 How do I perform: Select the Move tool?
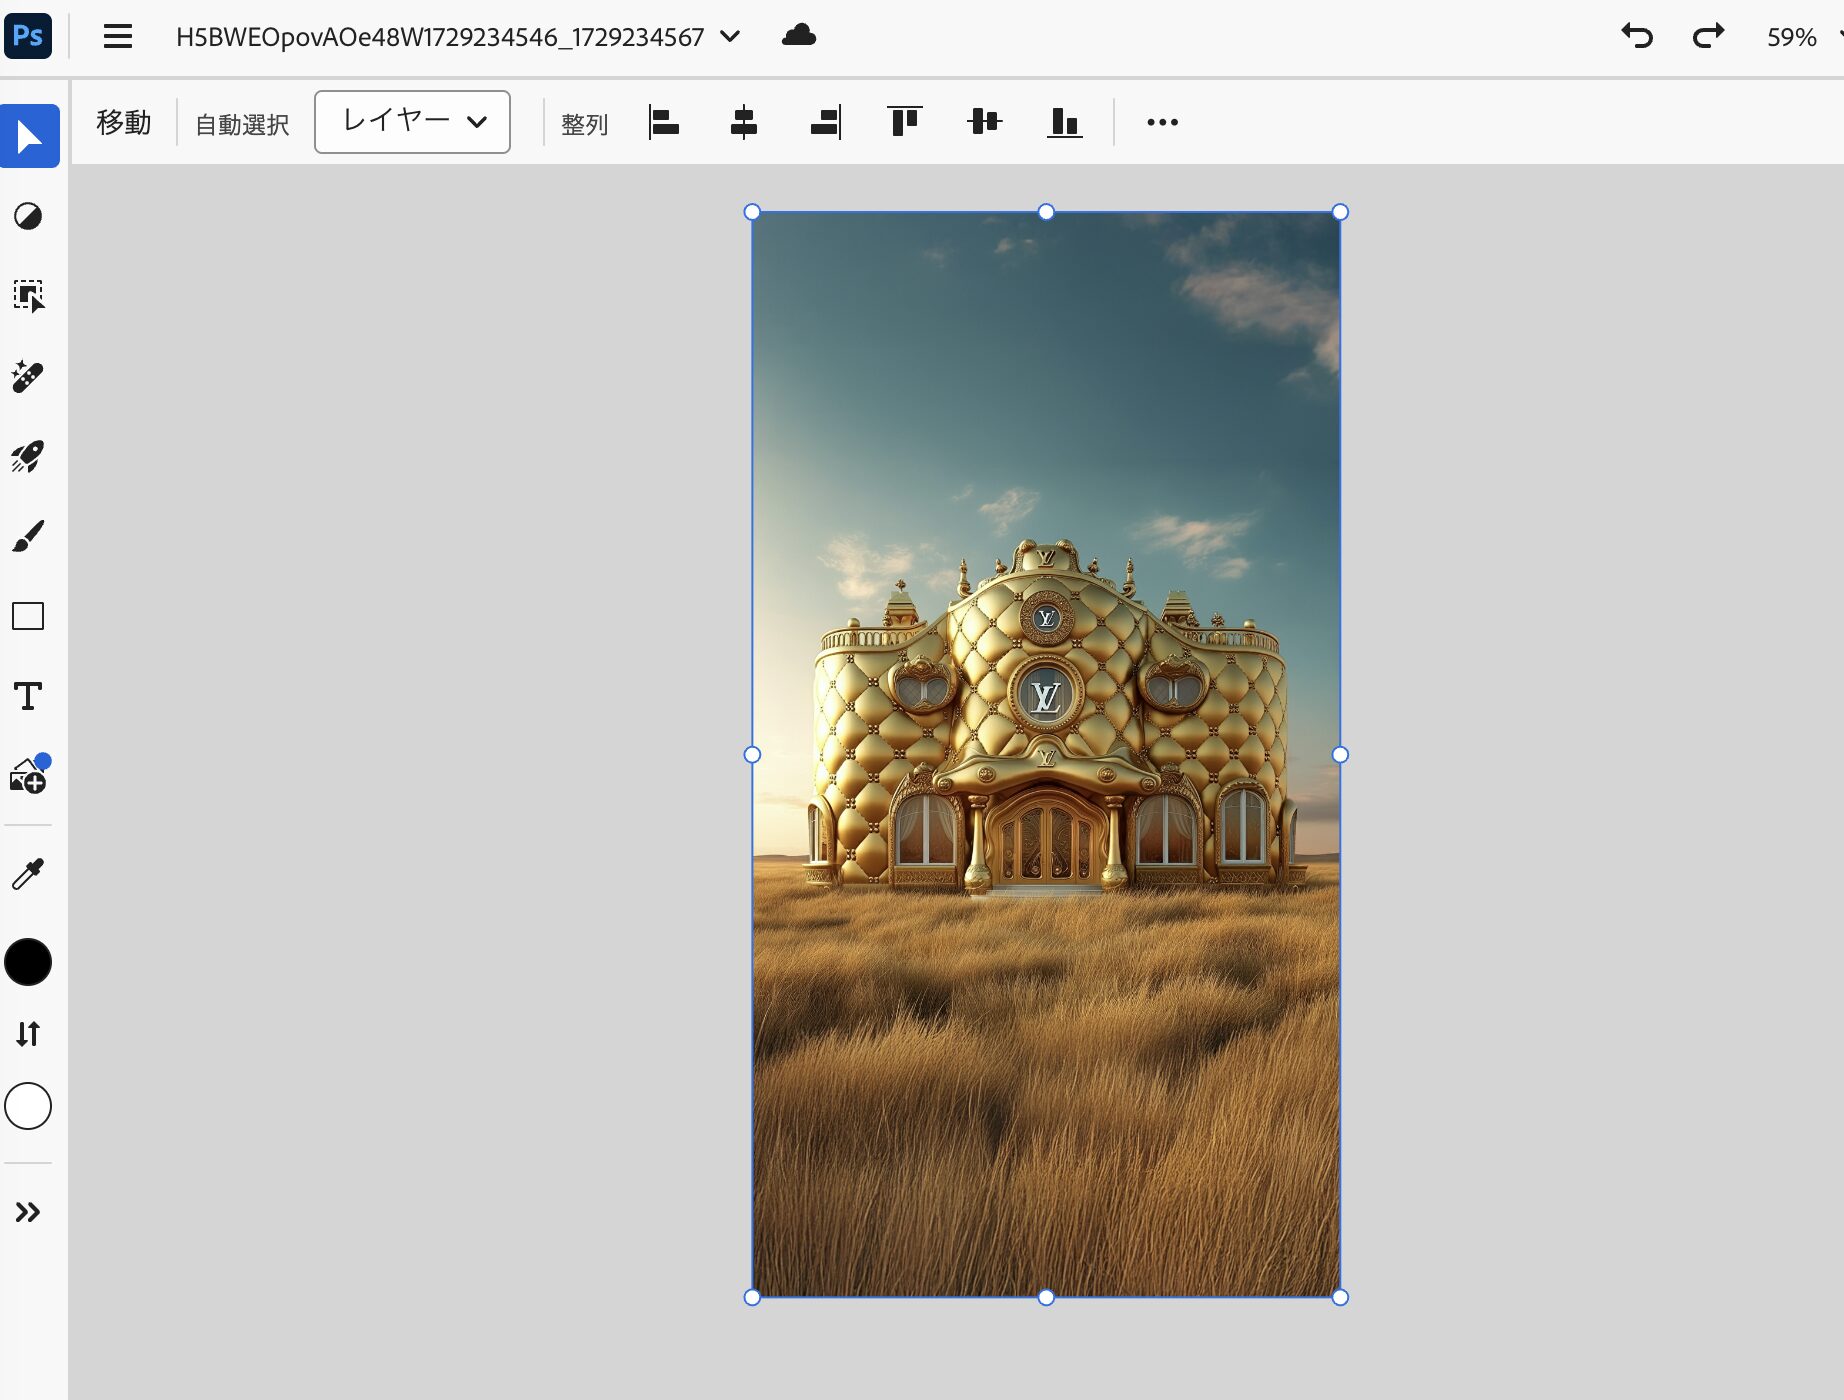(x=30, y=136)
